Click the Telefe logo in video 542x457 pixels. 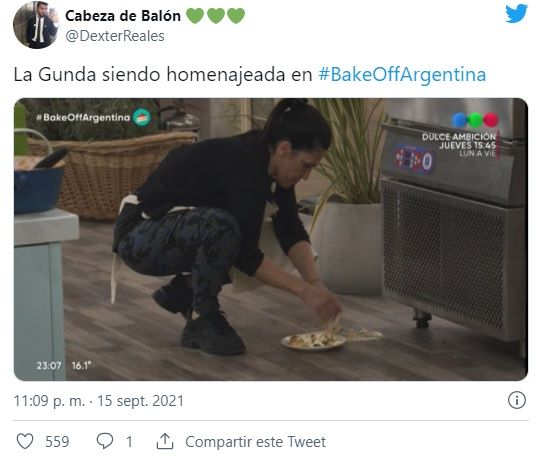coord(475,120)
